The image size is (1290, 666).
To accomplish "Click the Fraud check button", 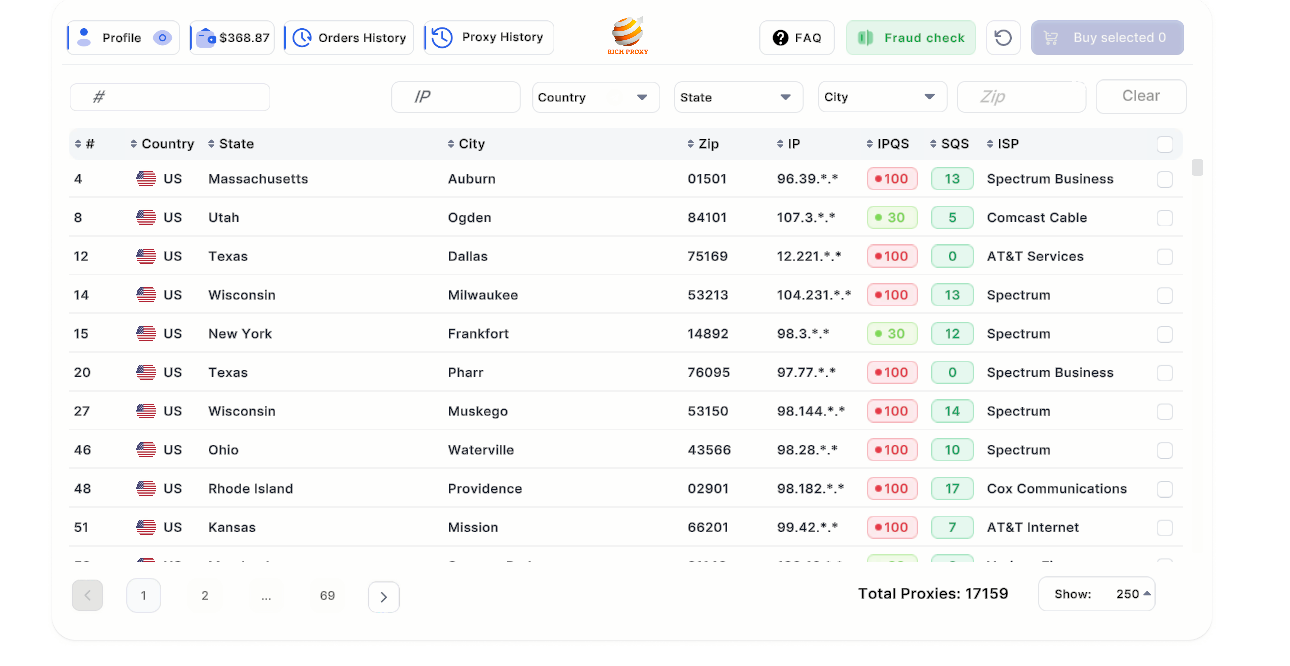I will coord(910,38).
